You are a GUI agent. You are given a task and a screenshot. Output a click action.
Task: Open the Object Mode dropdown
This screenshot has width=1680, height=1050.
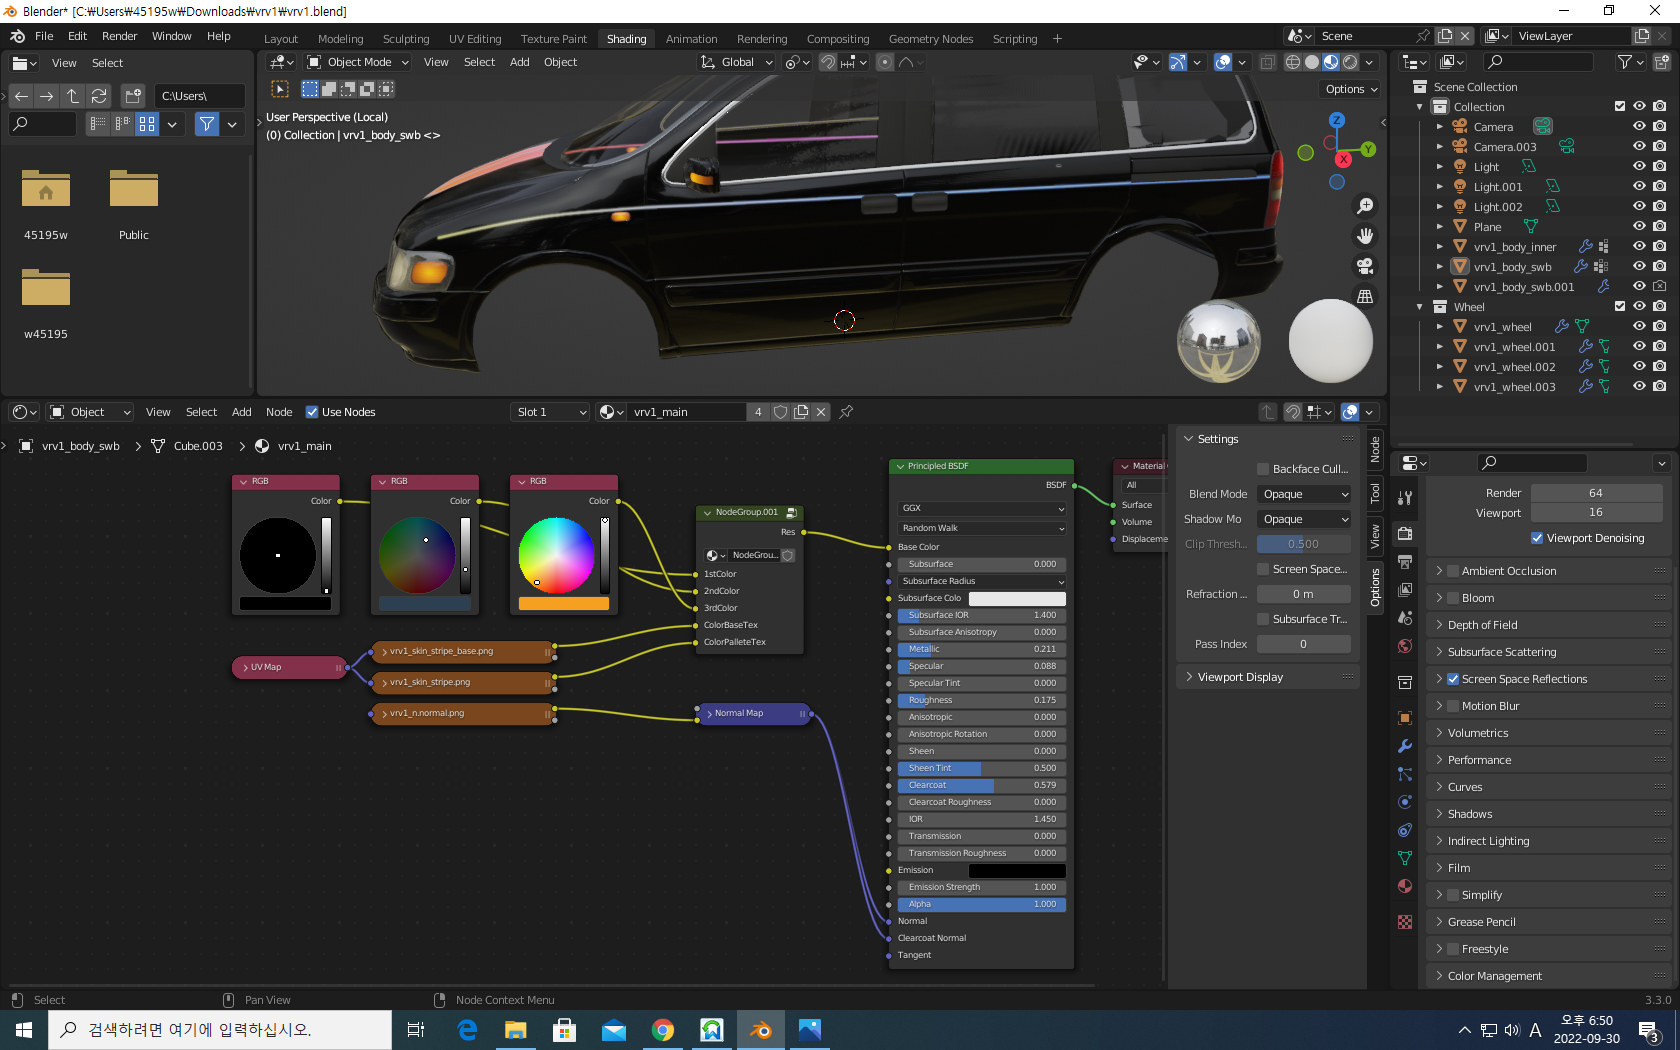358,62
